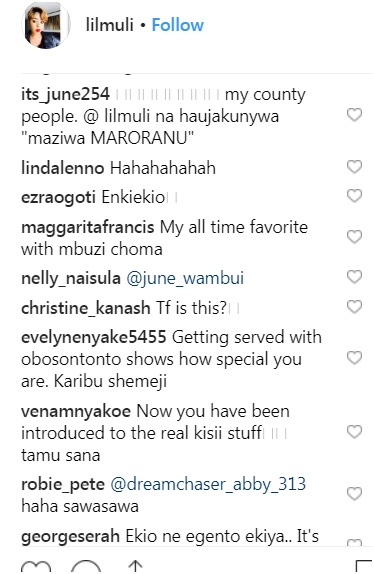Open the lilmuli username in the header
374x574 pixels.
click(109, 25)
